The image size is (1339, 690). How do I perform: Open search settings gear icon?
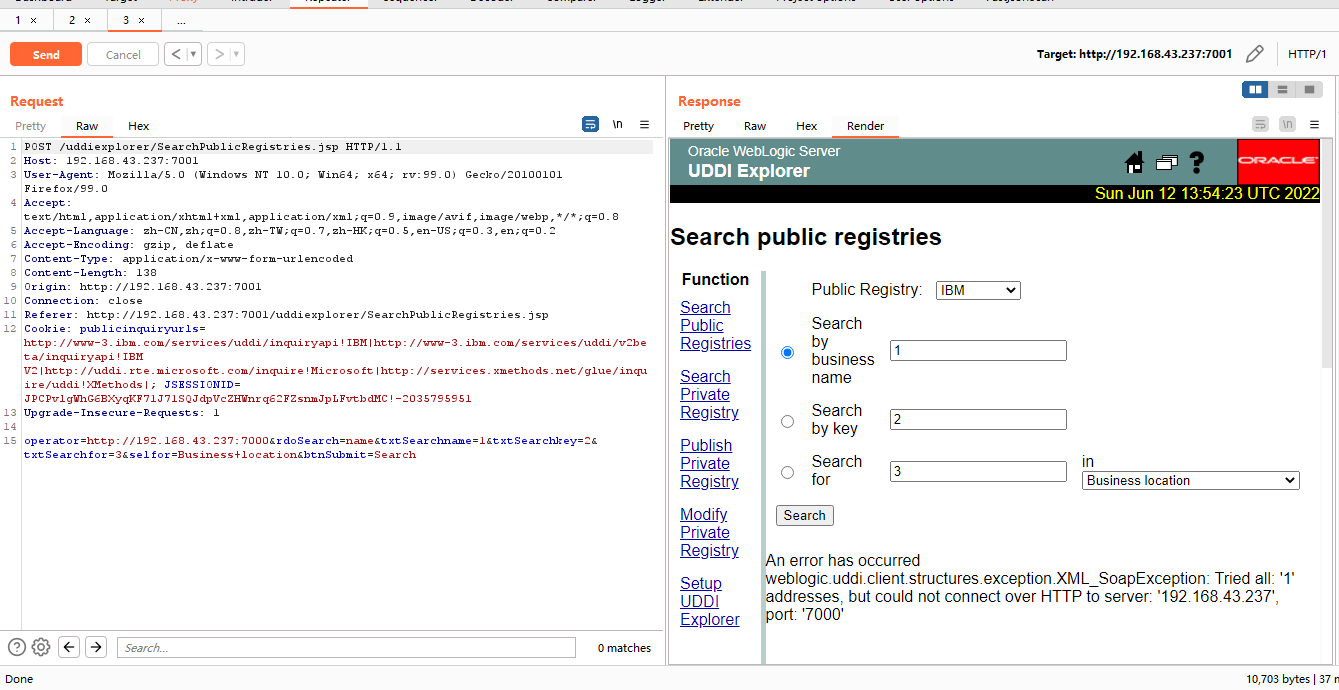click(41, 647)
